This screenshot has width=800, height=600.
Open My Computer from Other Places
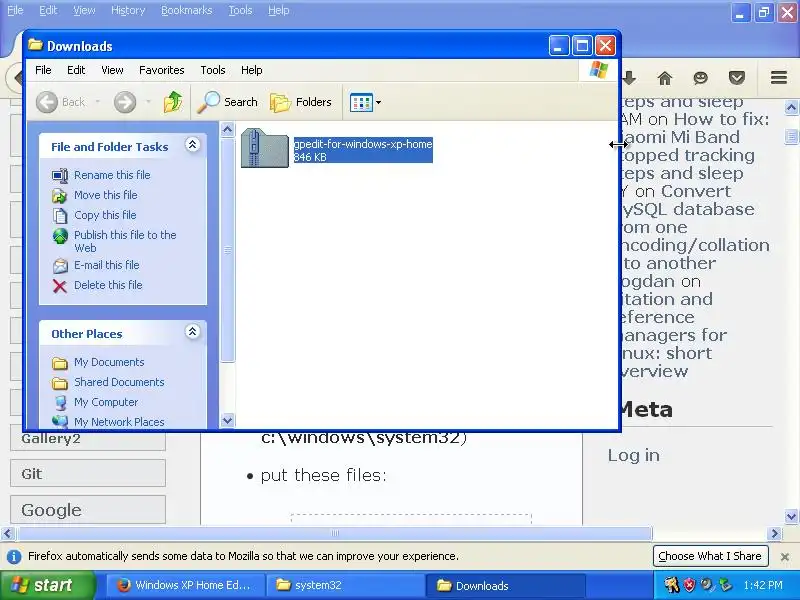pyautogui.click(x=106, y=402)
